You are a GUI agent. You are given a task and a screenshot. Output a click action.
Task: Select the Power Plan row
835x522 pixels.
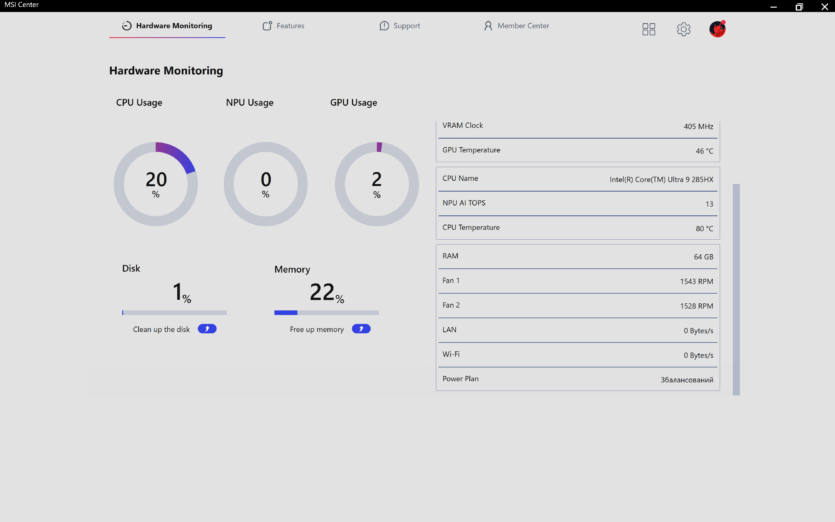coord(578,379)
